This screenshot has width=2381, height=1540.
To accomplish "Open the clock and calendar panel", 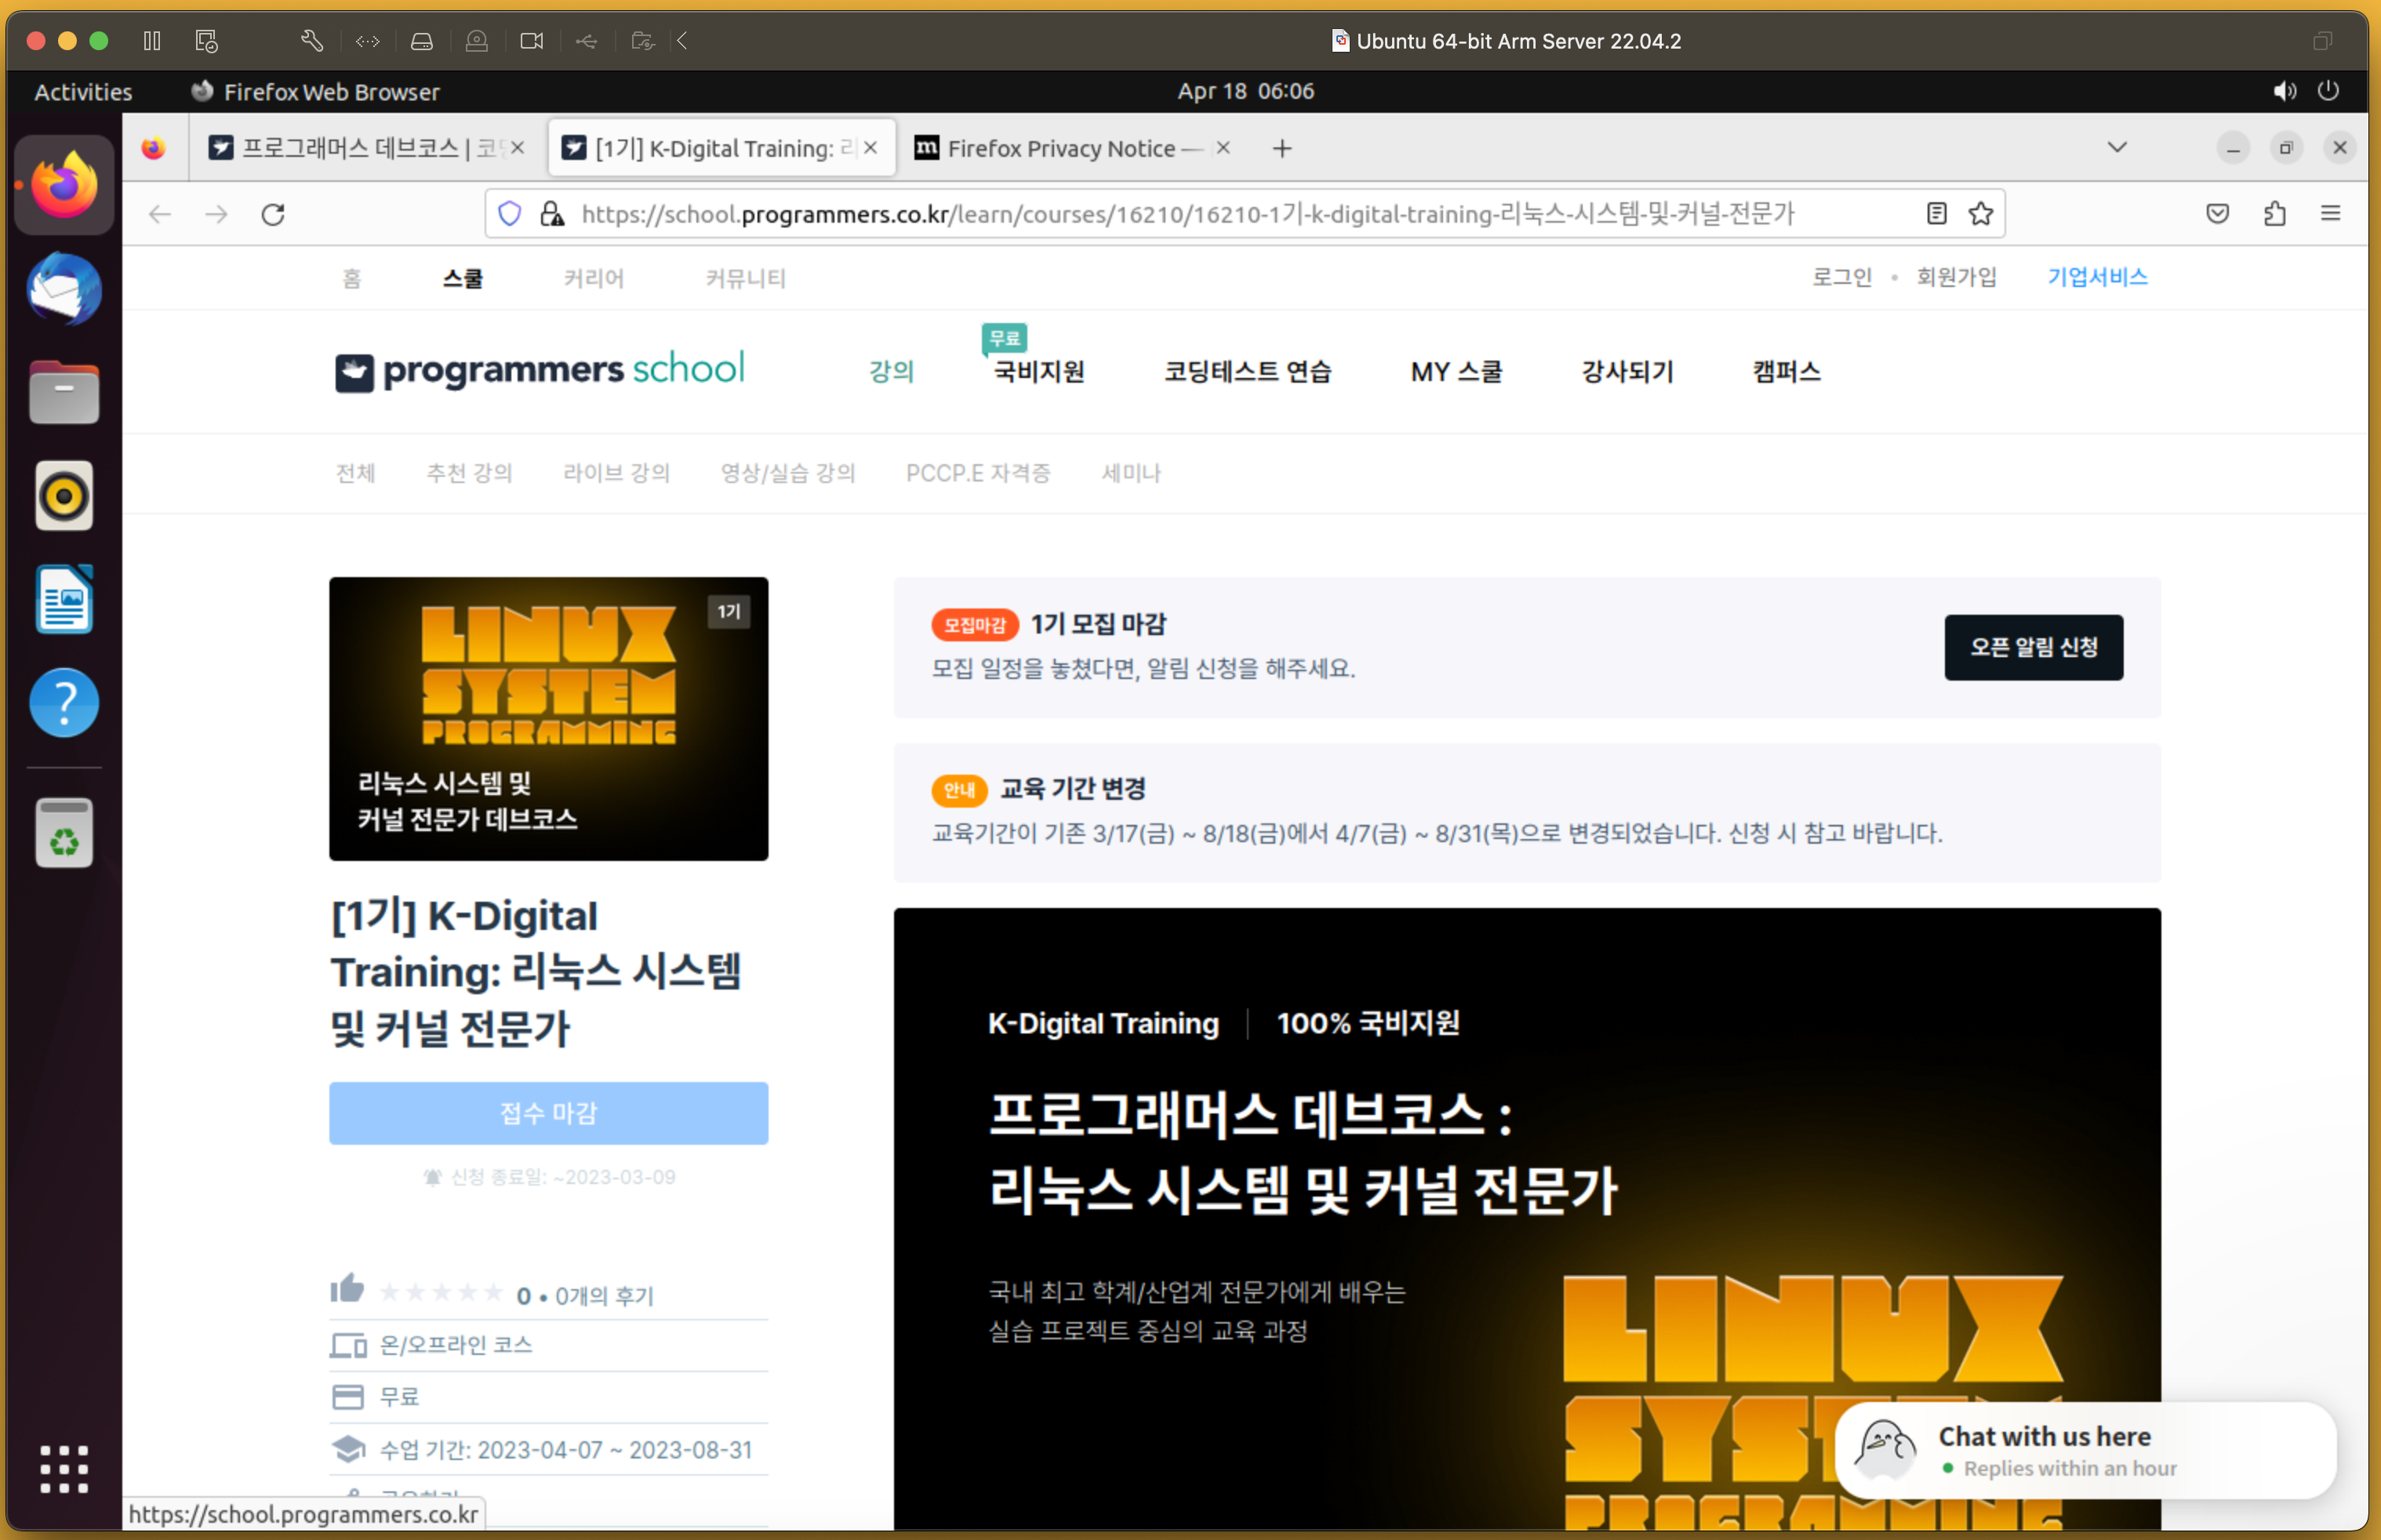I will coord(1245,91).
